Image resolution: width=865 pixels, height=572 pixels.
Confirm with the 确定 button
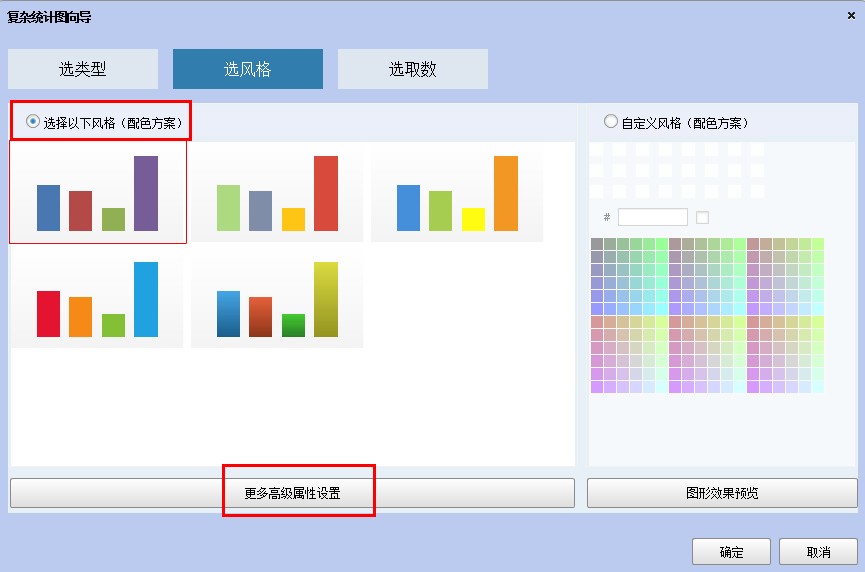[731, 552]
